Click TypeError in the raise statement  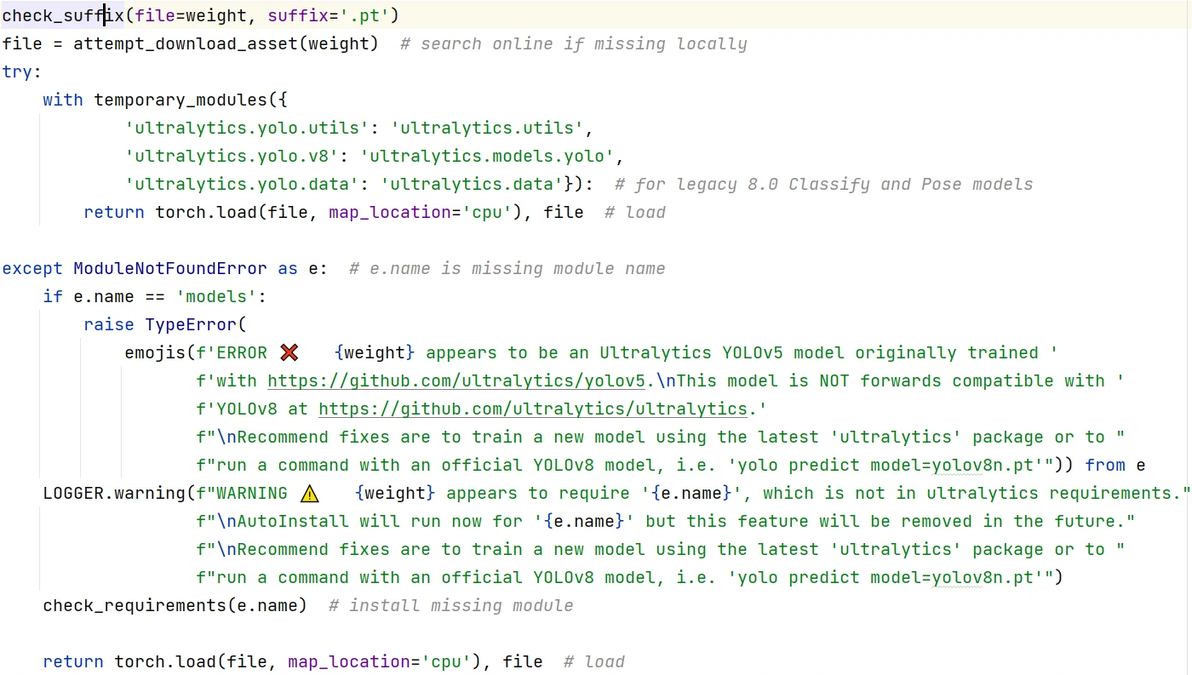coord(190,325)
